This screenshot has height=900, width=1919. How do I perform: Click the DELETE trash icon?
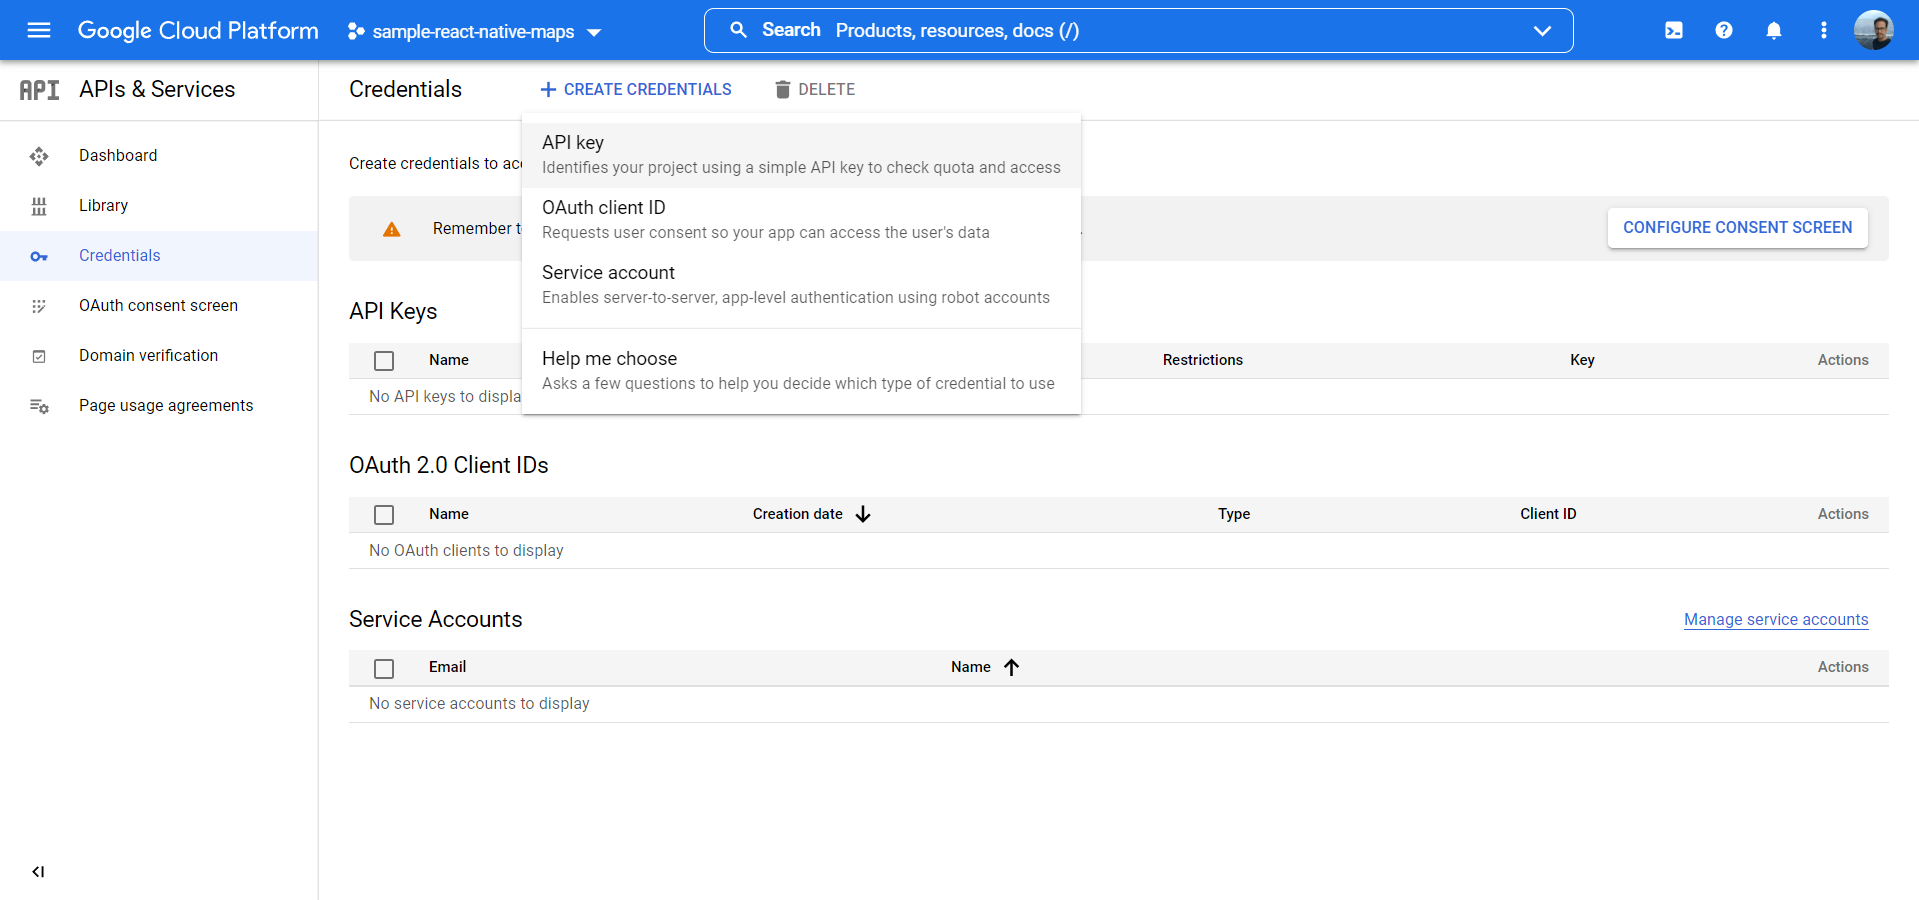[x=782, y=90]
